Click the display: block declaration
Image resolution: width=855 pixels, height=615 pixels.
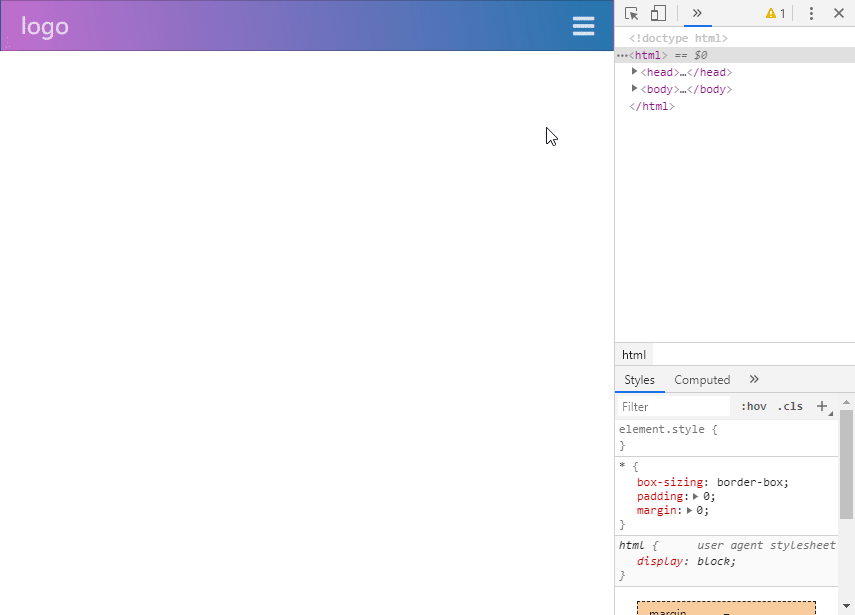[686, 561]
